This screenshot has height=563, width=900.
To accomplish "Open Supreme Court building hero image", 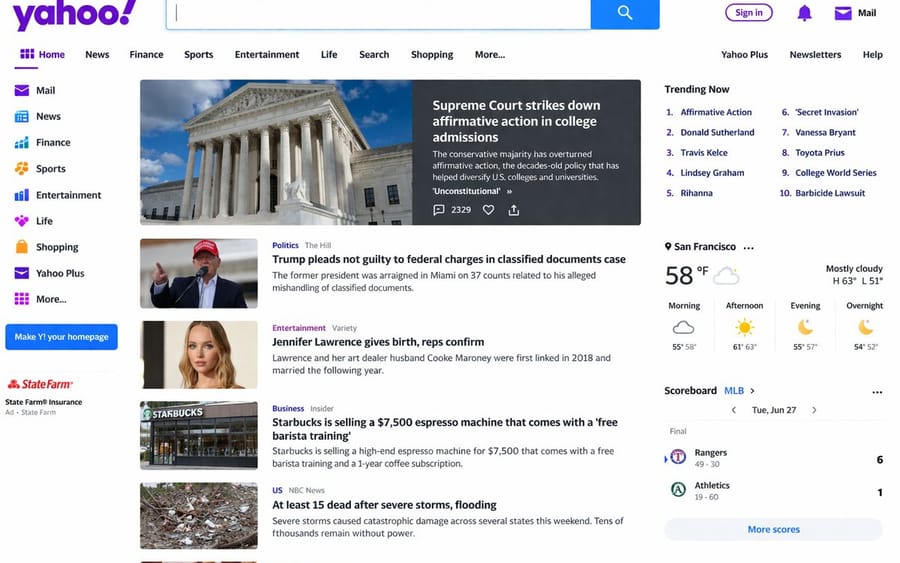I will tap(276, 152).
